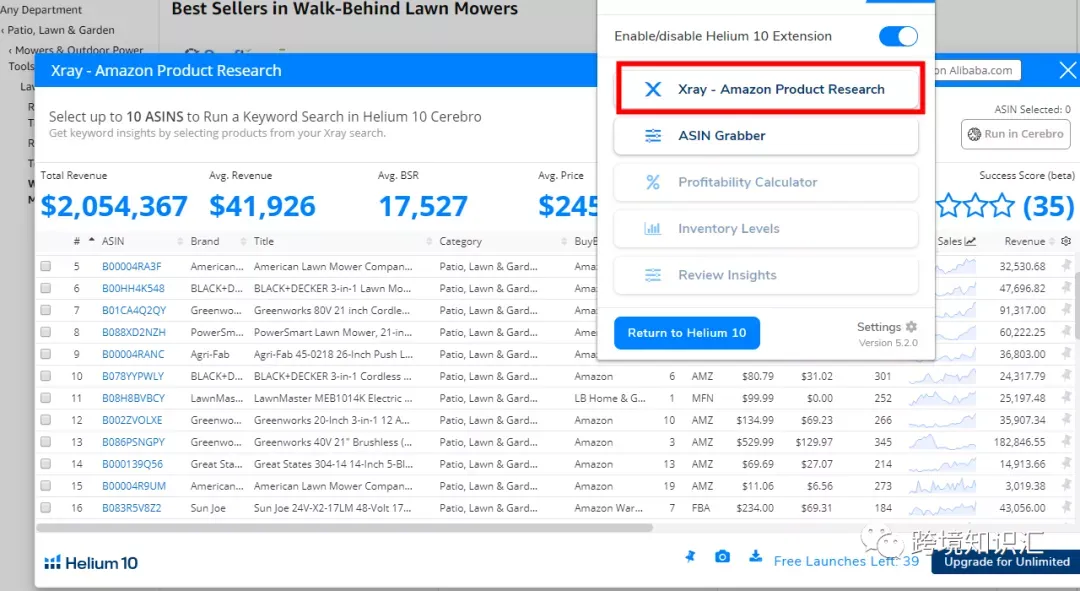Image resolution: width=1080 pixels, height=591 pixels.
Task: Sort by Category column header
Action: pos(460,241)
